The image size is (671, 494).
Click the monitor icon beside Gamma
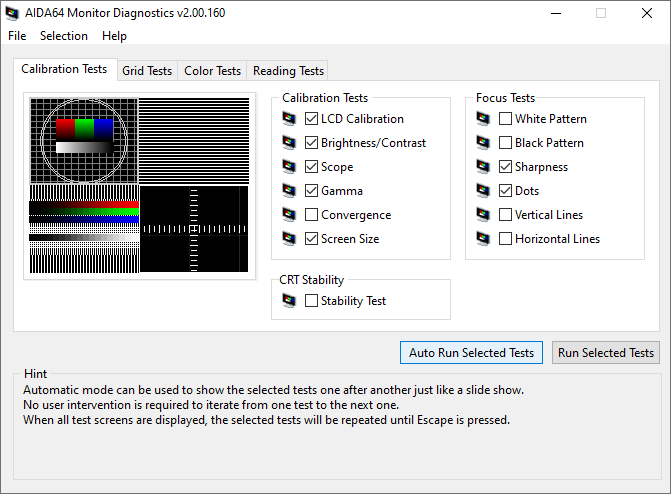point(289,190)
